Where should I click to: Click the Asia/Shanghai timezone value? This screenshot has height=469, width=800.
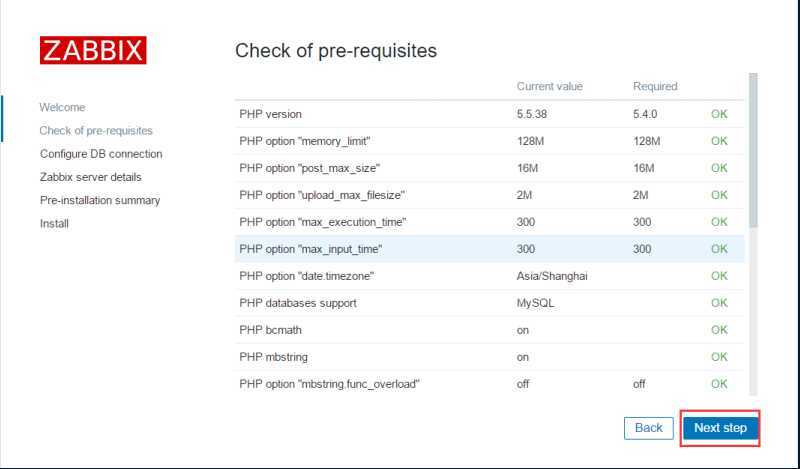click(552, 276)
